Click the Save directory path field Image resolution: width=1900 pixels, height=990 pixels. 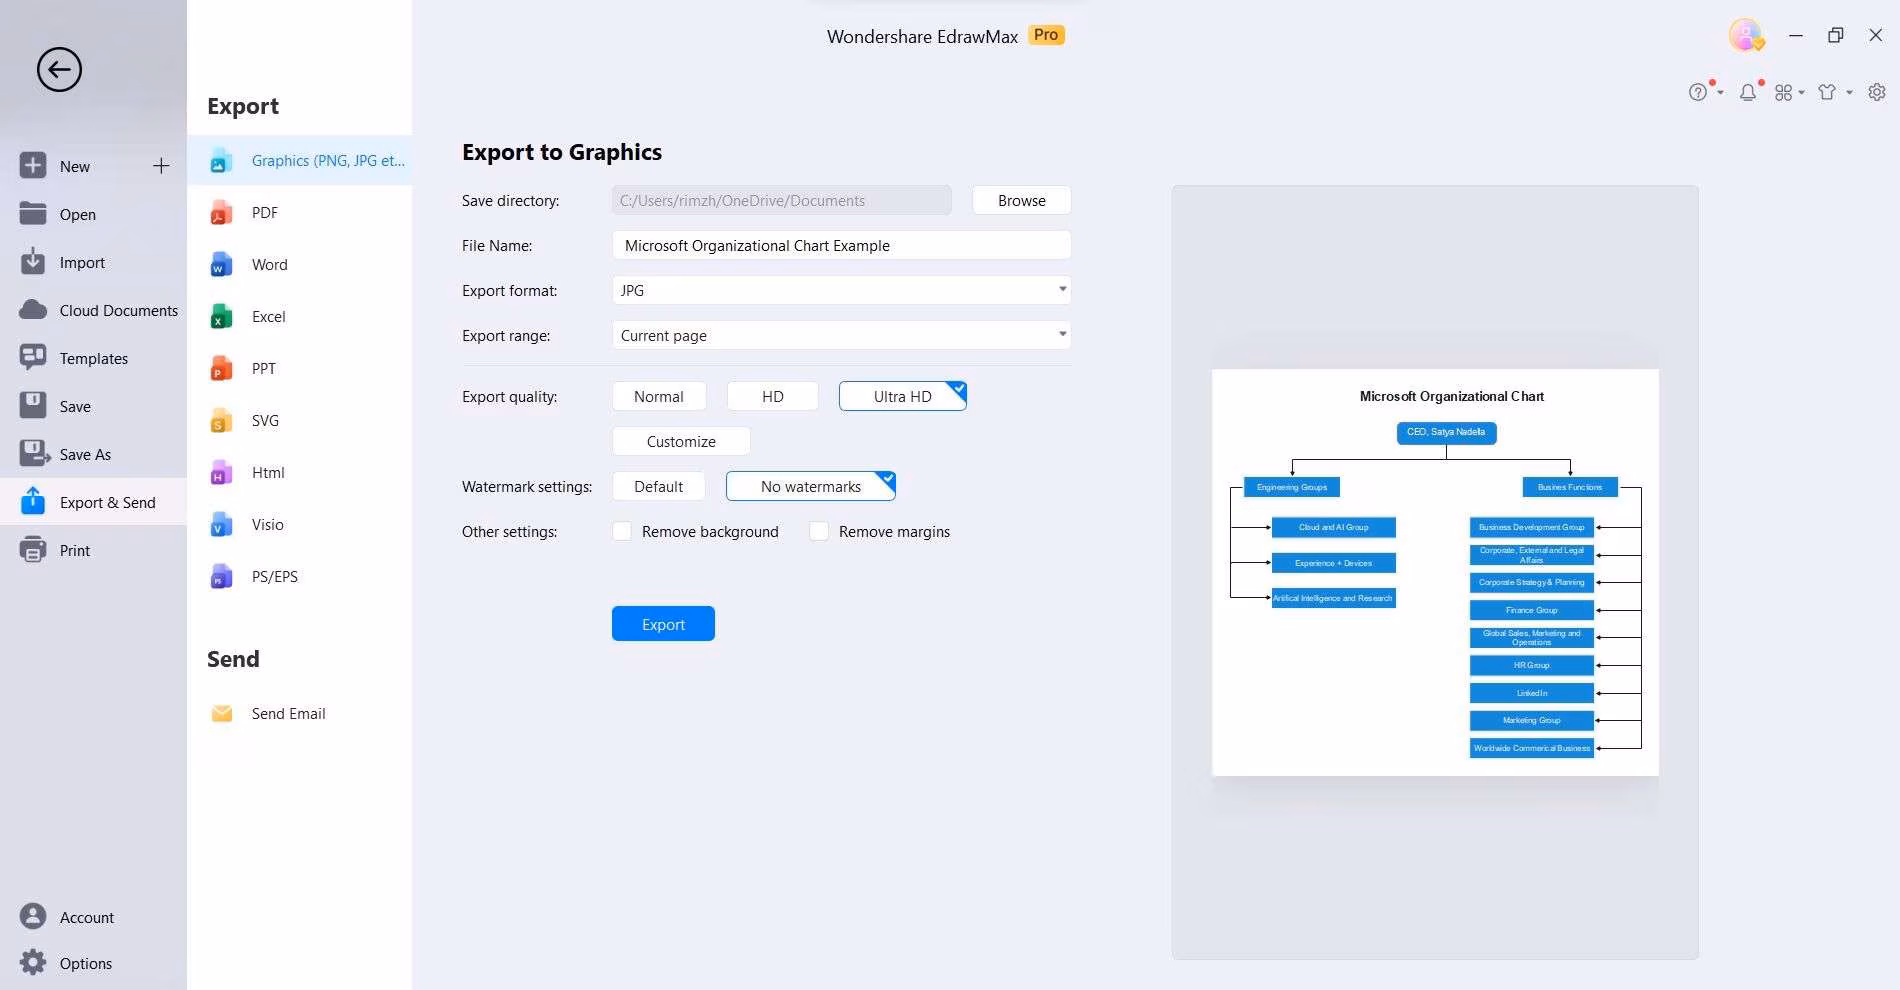point(782,200)
